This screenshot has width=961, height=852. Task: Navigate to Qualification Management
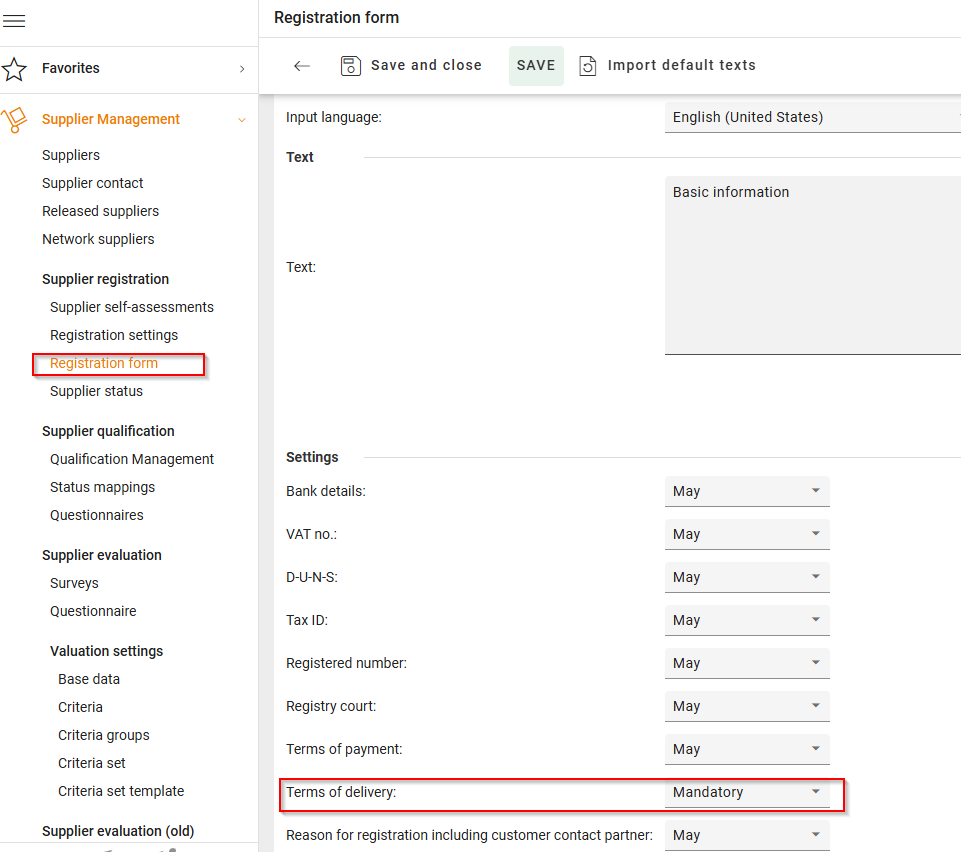132,459
